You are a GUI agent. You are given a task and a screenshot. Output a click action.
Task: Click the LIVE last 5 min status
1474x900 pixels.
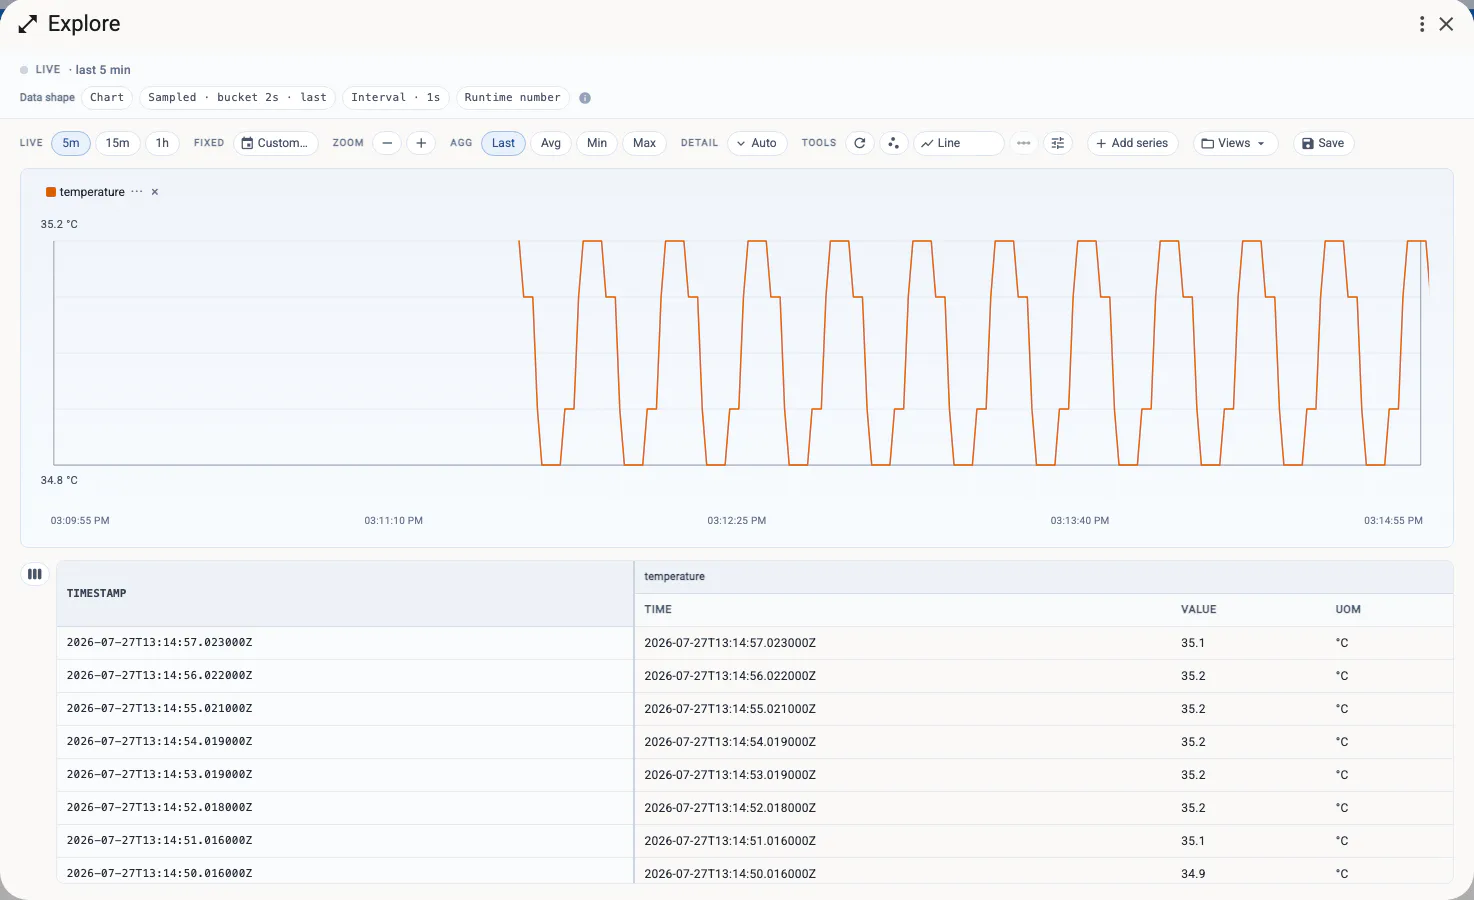click(76, 70)
